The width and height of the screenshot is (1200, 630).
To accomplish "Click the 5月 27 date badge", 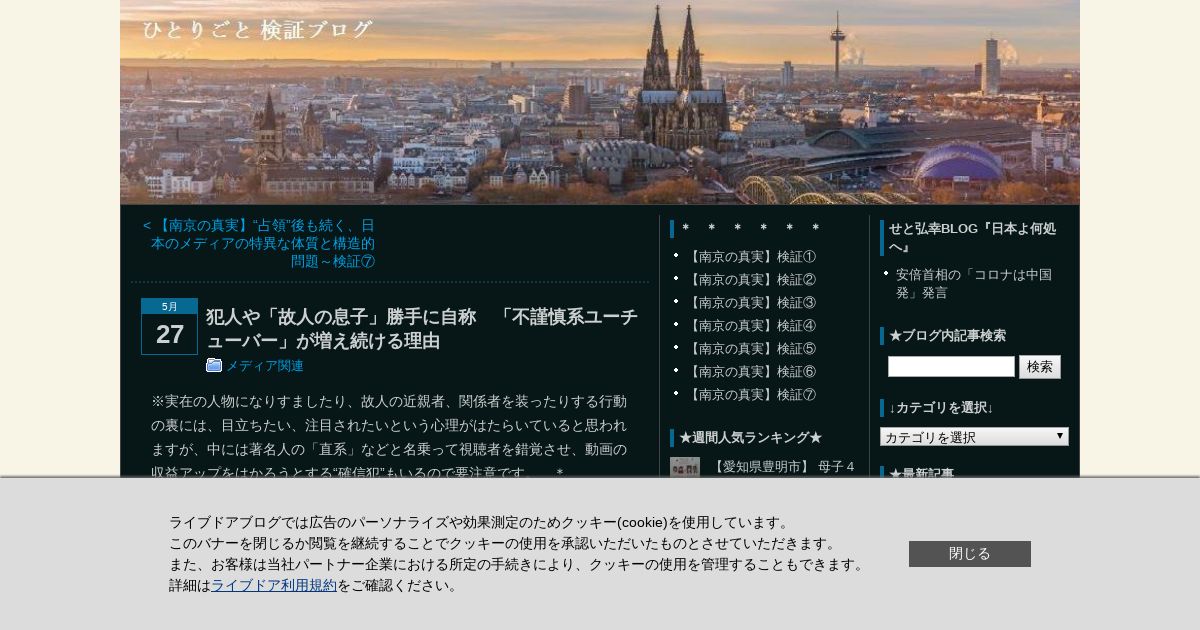I will point(169,326).
